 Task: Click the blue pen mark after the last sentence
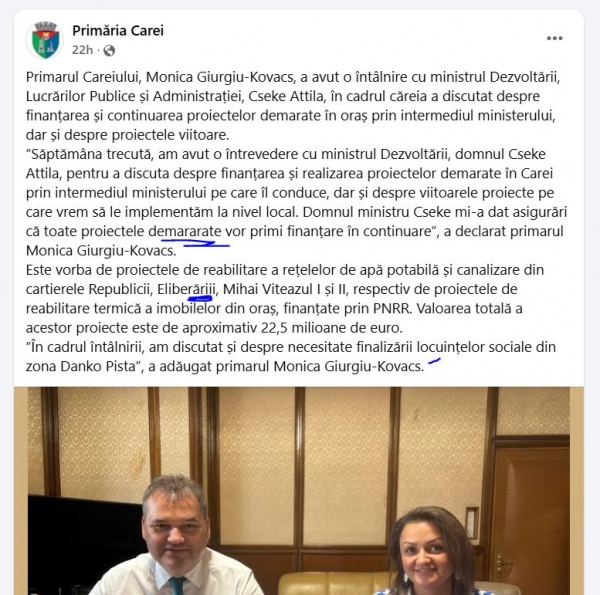(434, 360)
